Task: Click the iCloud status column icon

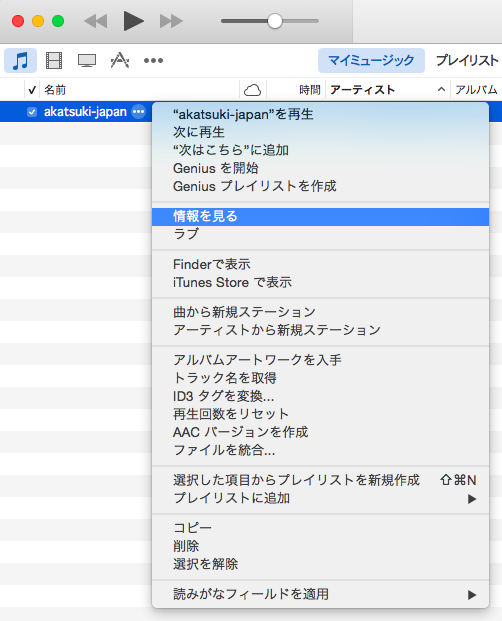Action: [x=253, y=90]
